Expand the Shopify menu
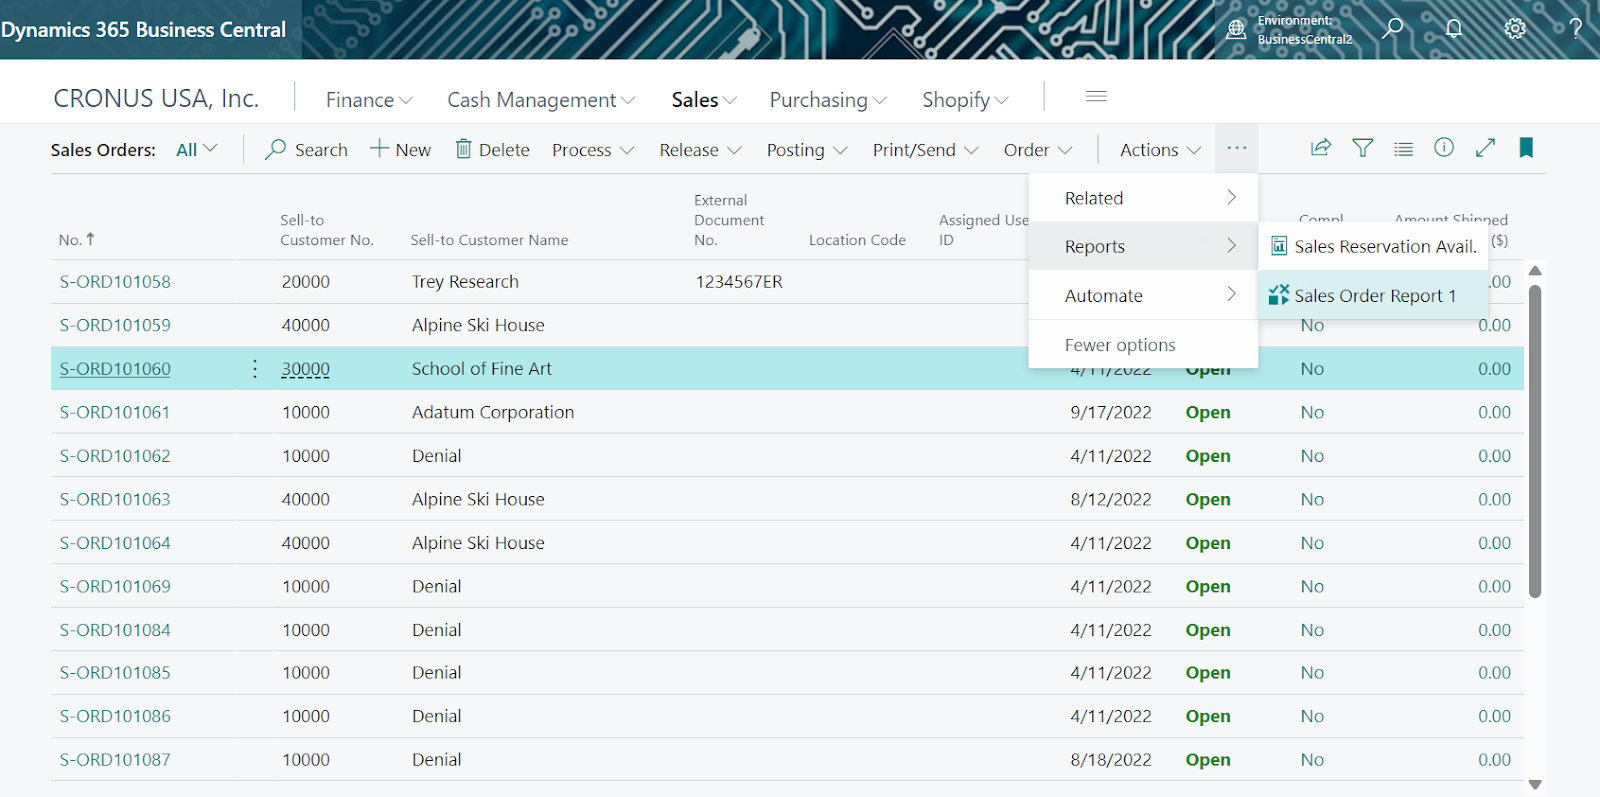The width and height of the screenshot is (1600, 797). (965, 100)
